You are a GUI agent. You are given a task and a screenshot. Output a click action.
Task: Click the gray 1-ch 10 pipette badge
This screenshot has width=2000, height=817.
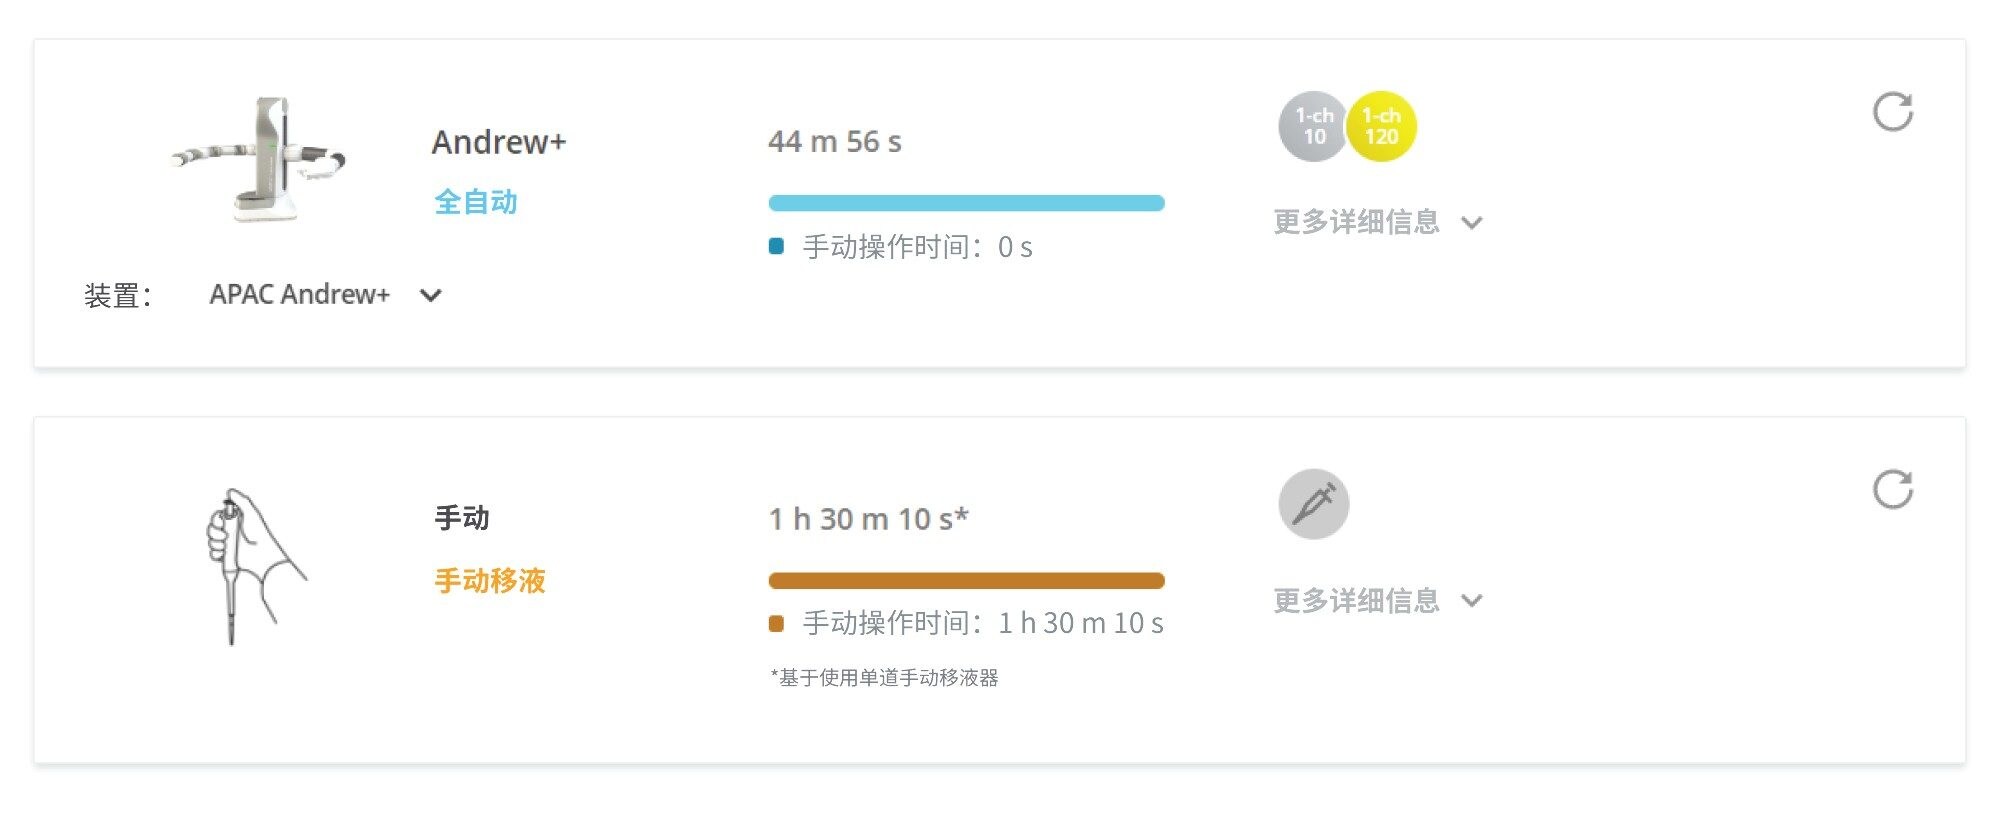(1313, 127)
